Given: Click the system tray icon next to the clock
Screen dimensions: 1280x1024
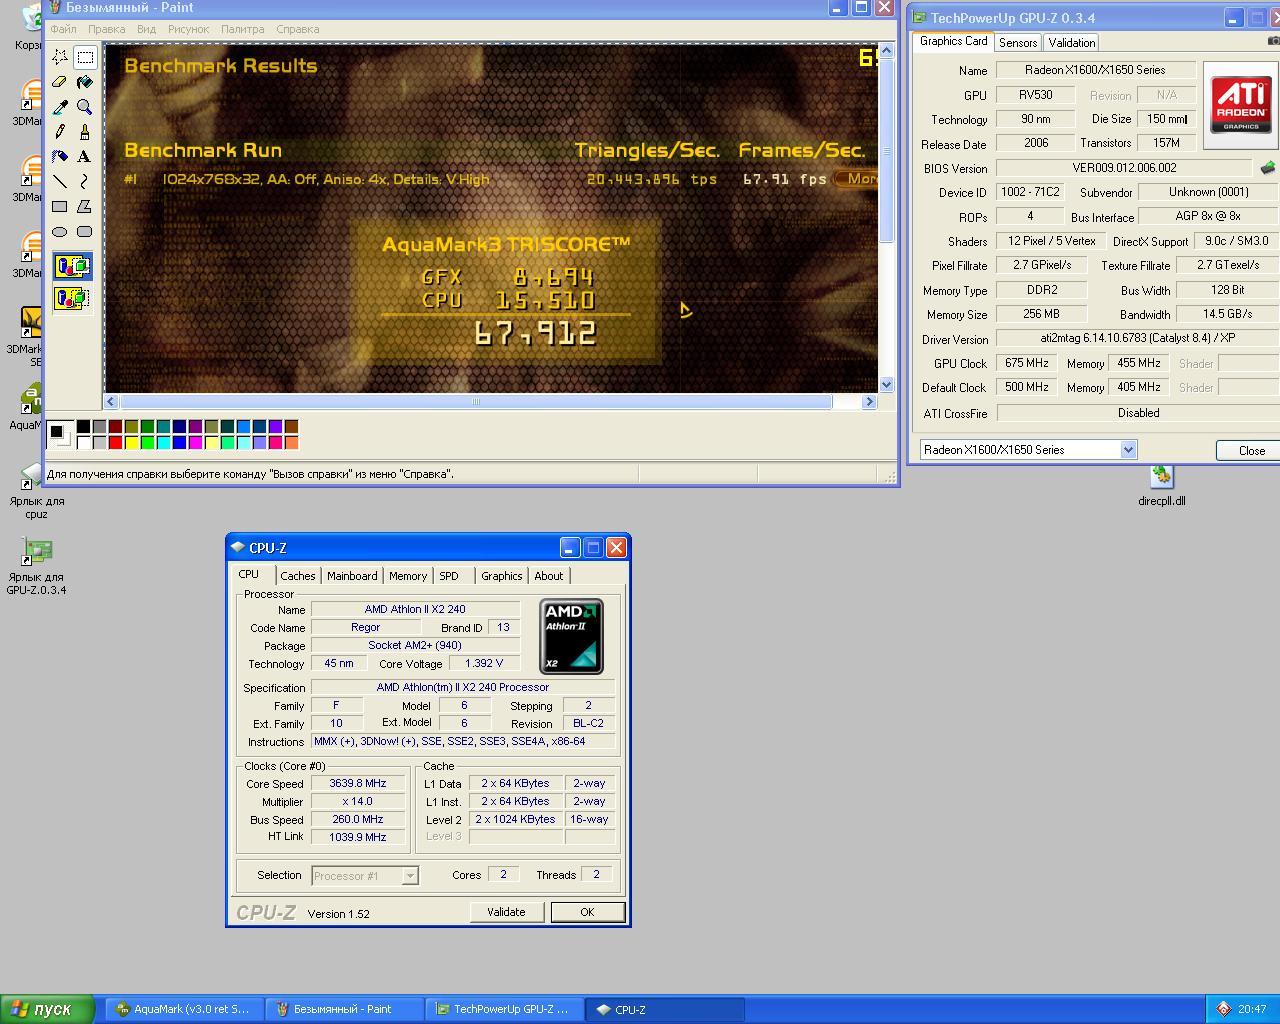Looking at the screenshot, I should pyautogui.click(x=1223, y=1009).
